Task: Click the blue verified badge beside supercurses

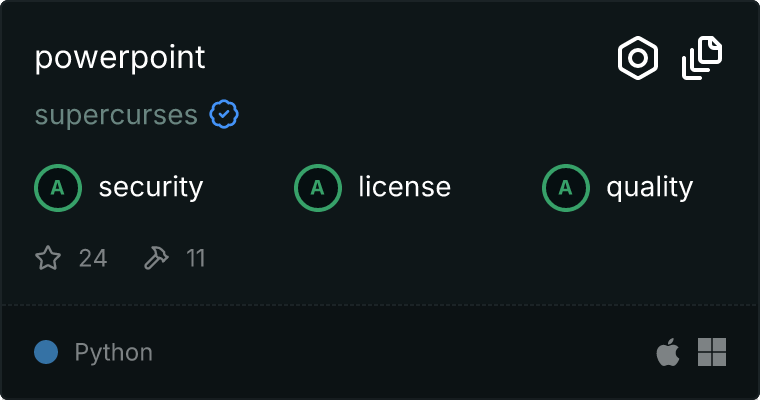Action: (x=224, y=114)
